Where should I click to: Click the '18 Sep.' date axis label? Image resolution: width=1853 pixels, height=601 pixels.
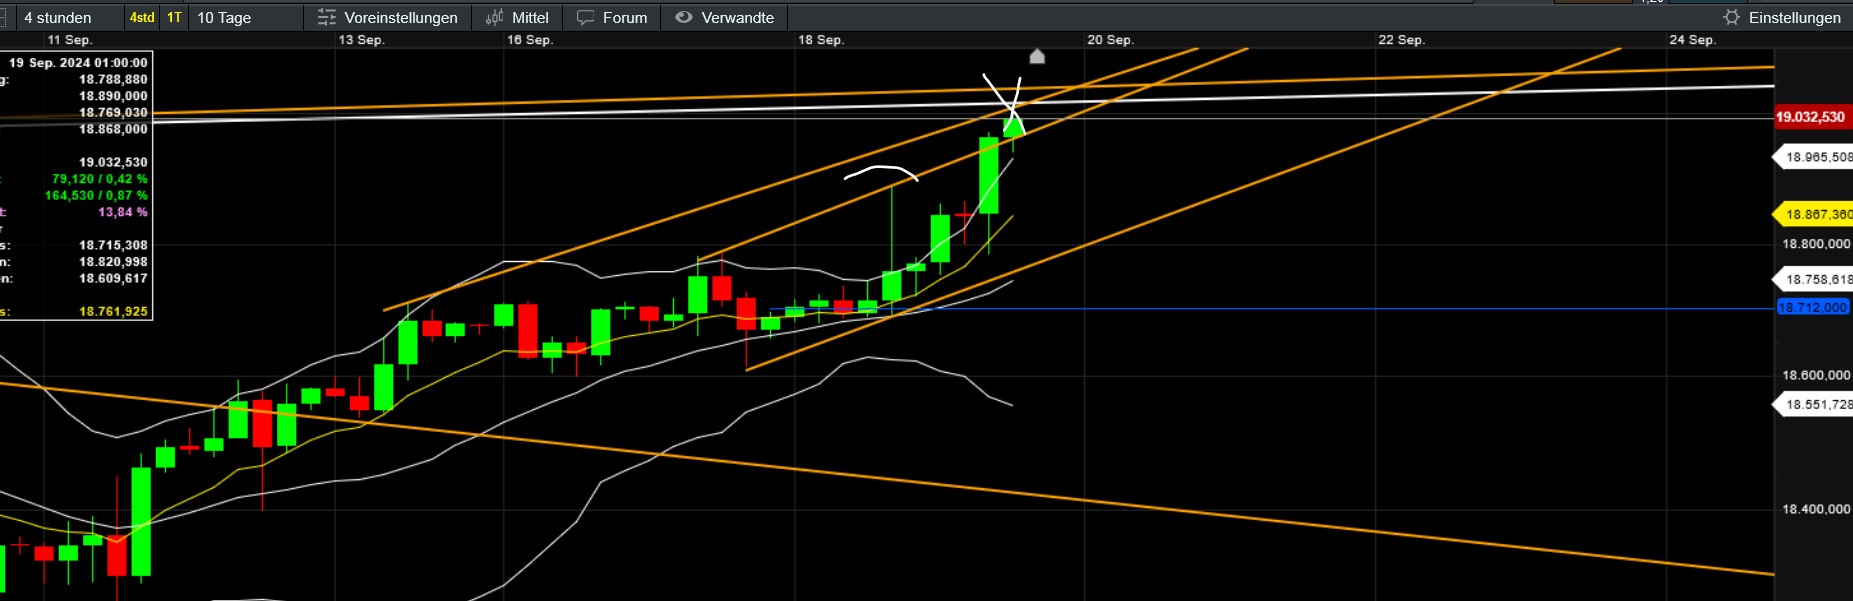click(x=821, y=40)
